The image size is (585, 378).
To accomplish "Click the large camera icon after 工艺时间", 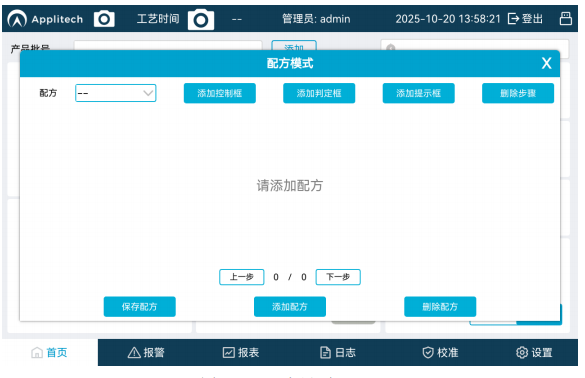I will click(201, 19).
